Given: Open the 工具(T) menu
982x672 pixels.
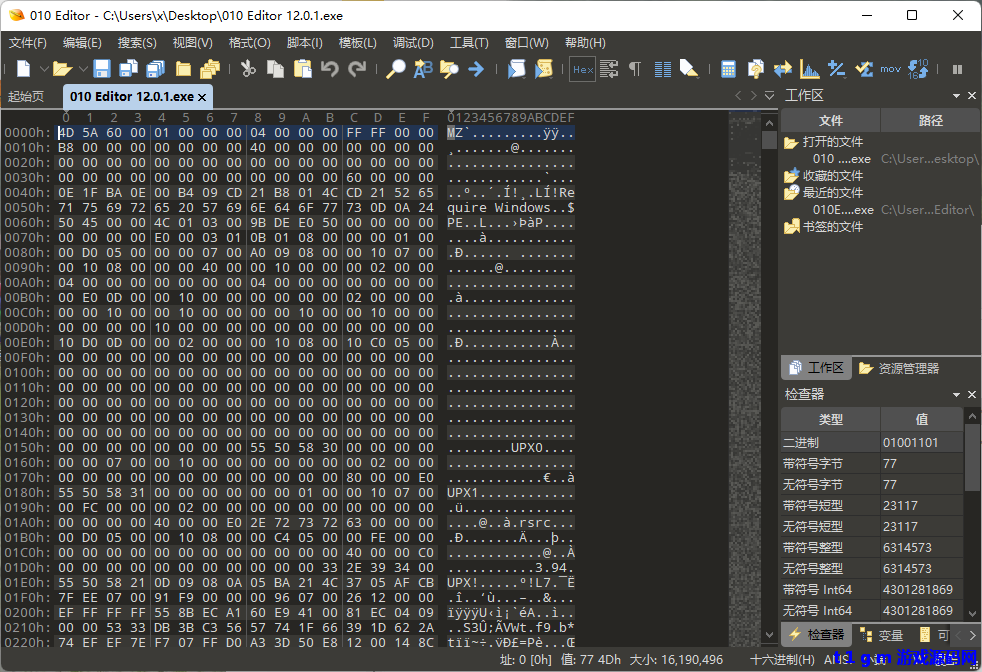Looking at the screenshot, I should tap(469, 43).
